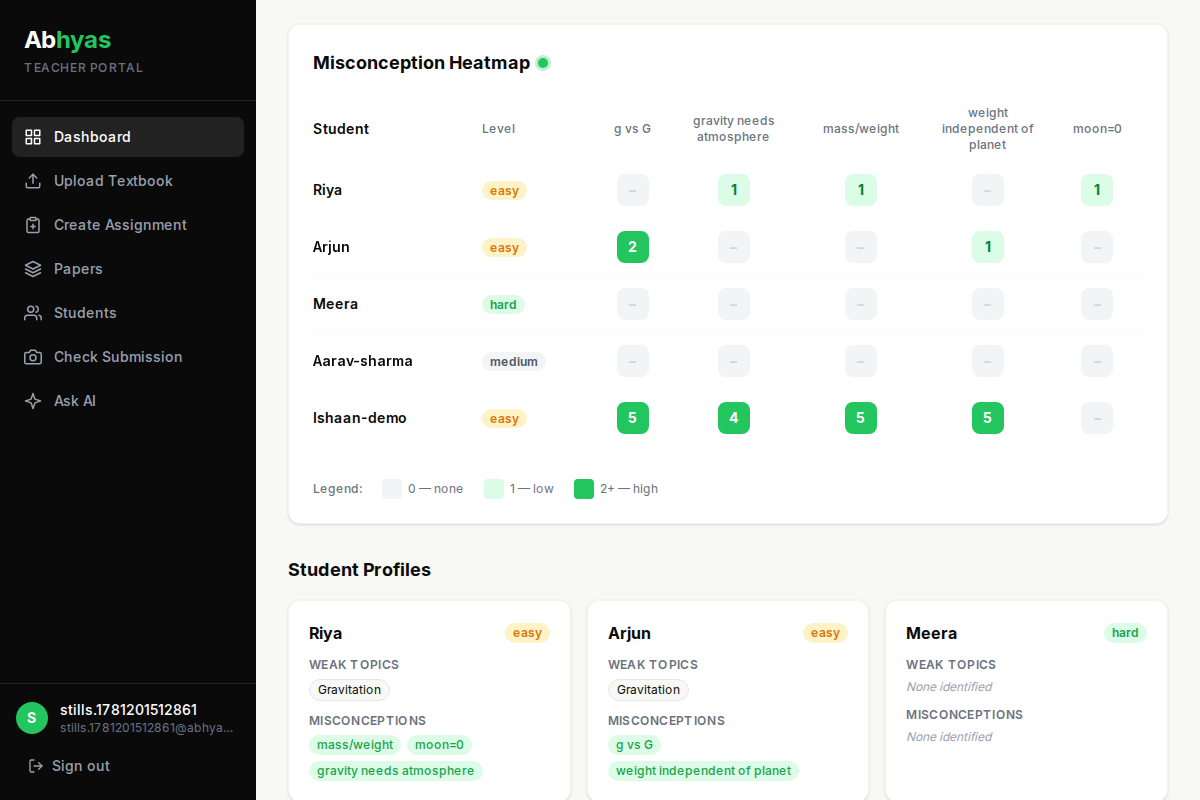The width and height of the screenshot is (1200, 800).
Task: Click Ishaan-demo's gravity needs atmosphere cell showing 4
Action: pos(734,418)
